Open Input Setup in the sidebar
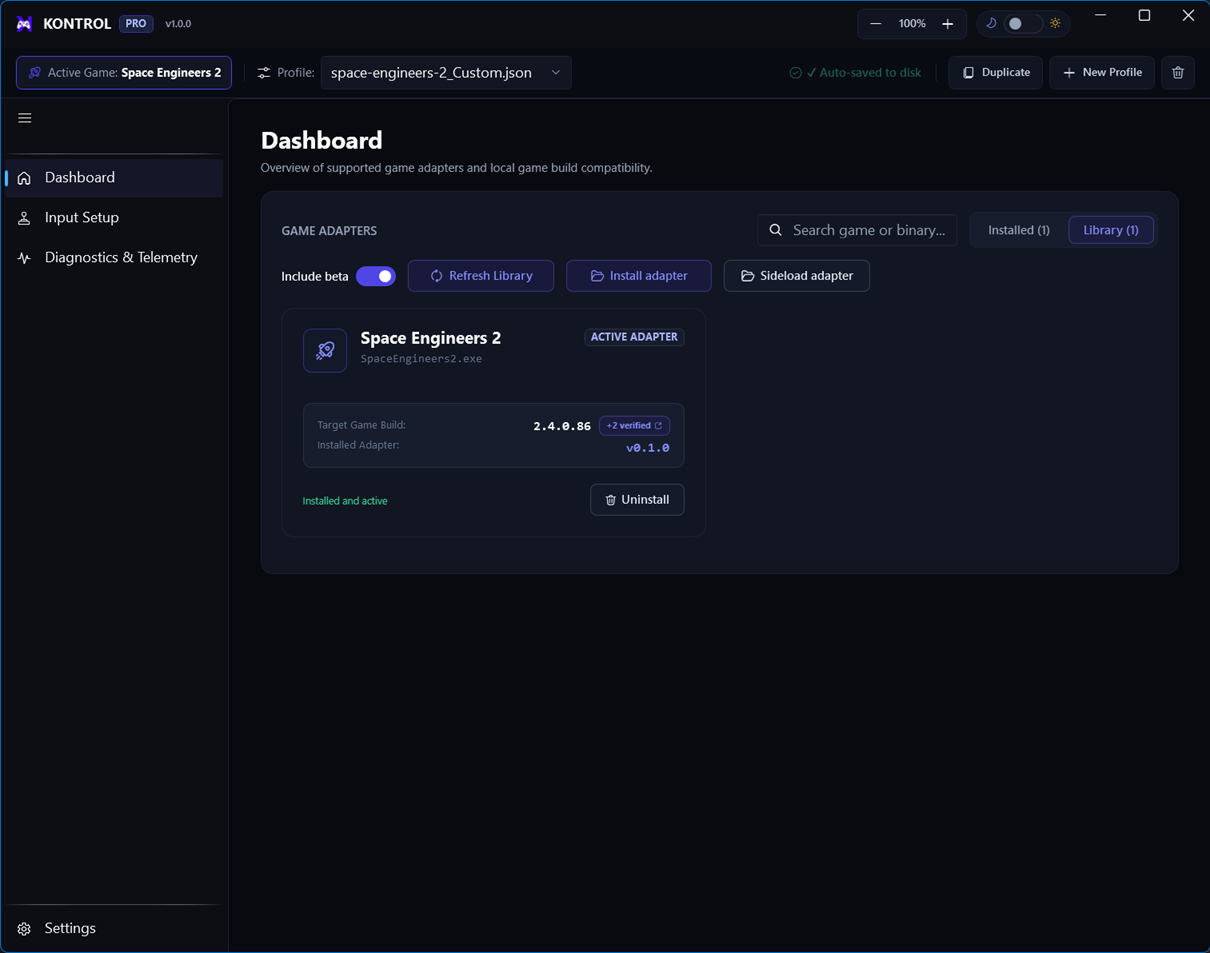 [x=114, y=218]
